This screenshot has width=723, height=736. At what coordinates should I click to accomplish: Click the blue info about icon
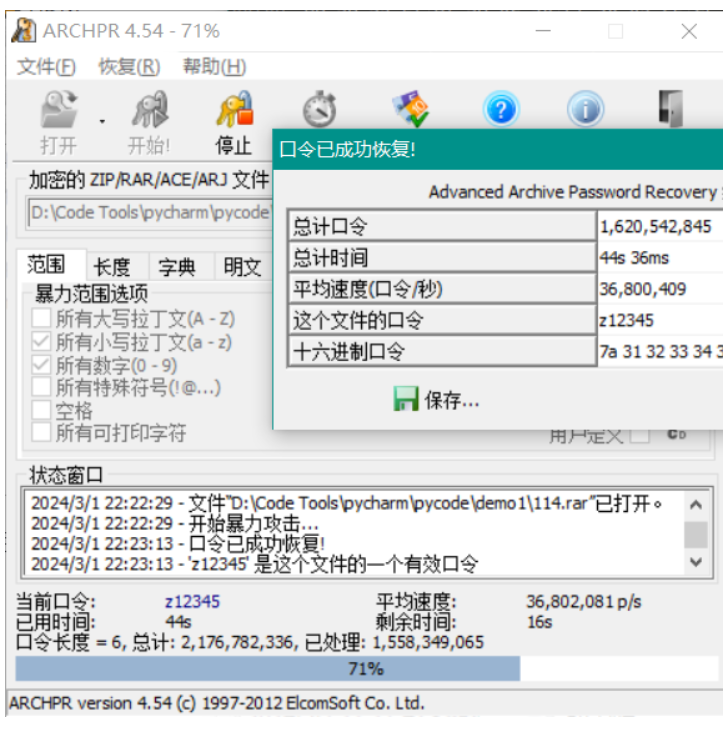click(x=585, y=110)
